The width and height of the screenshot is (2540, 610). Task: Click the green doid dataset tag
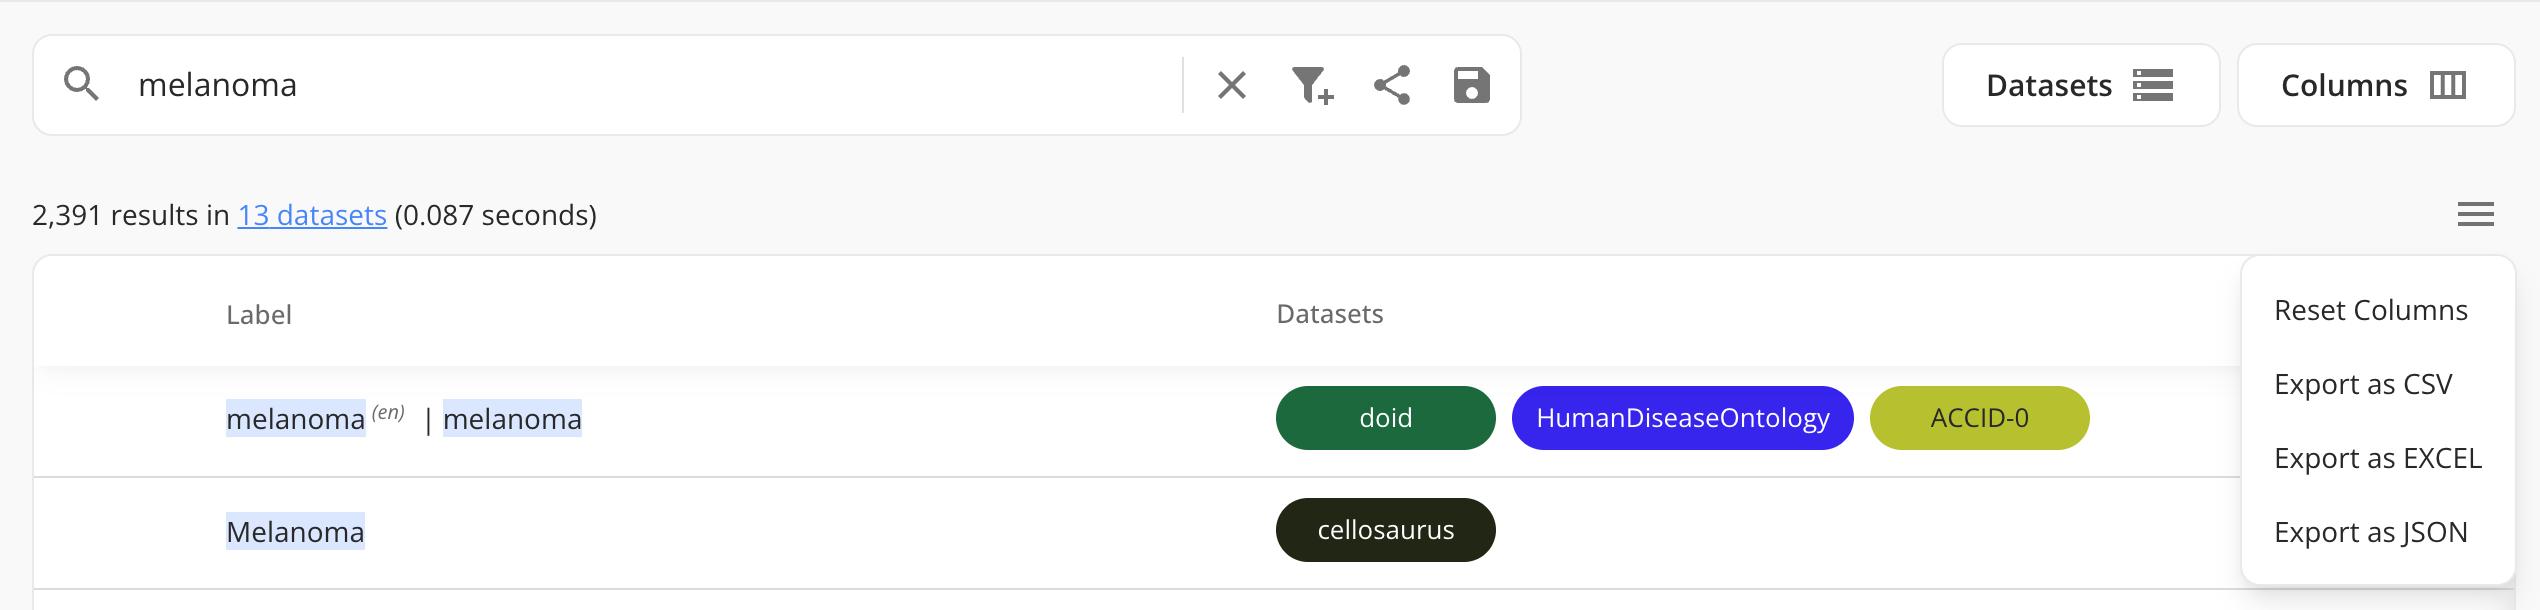(1385, 418)
